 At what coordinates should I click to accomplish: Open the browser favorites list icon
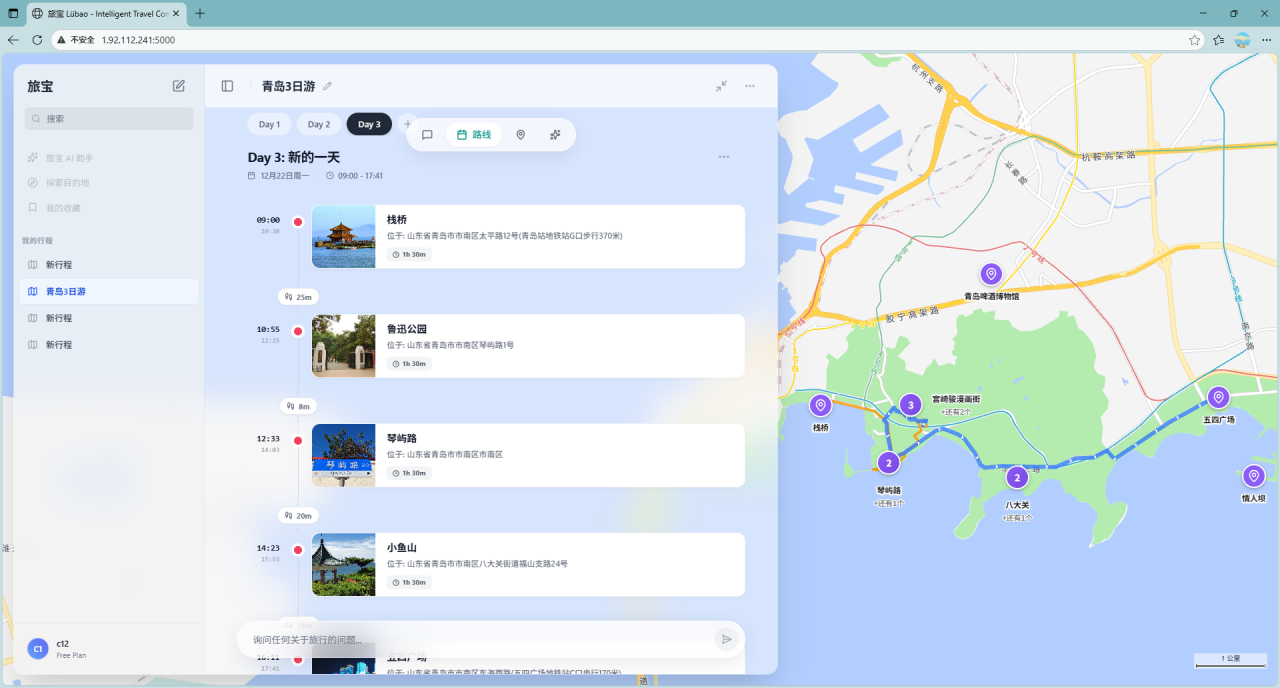point(1218,40)
